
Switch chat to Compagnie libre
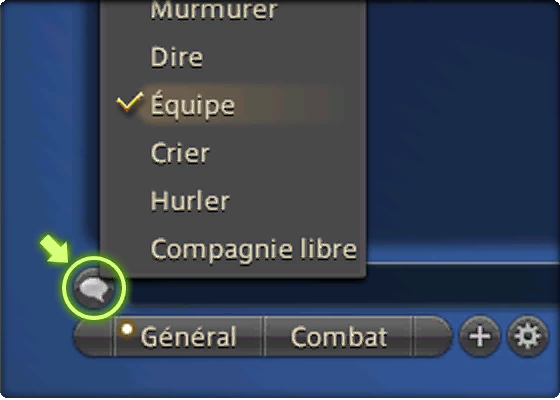tap(254, 249)
